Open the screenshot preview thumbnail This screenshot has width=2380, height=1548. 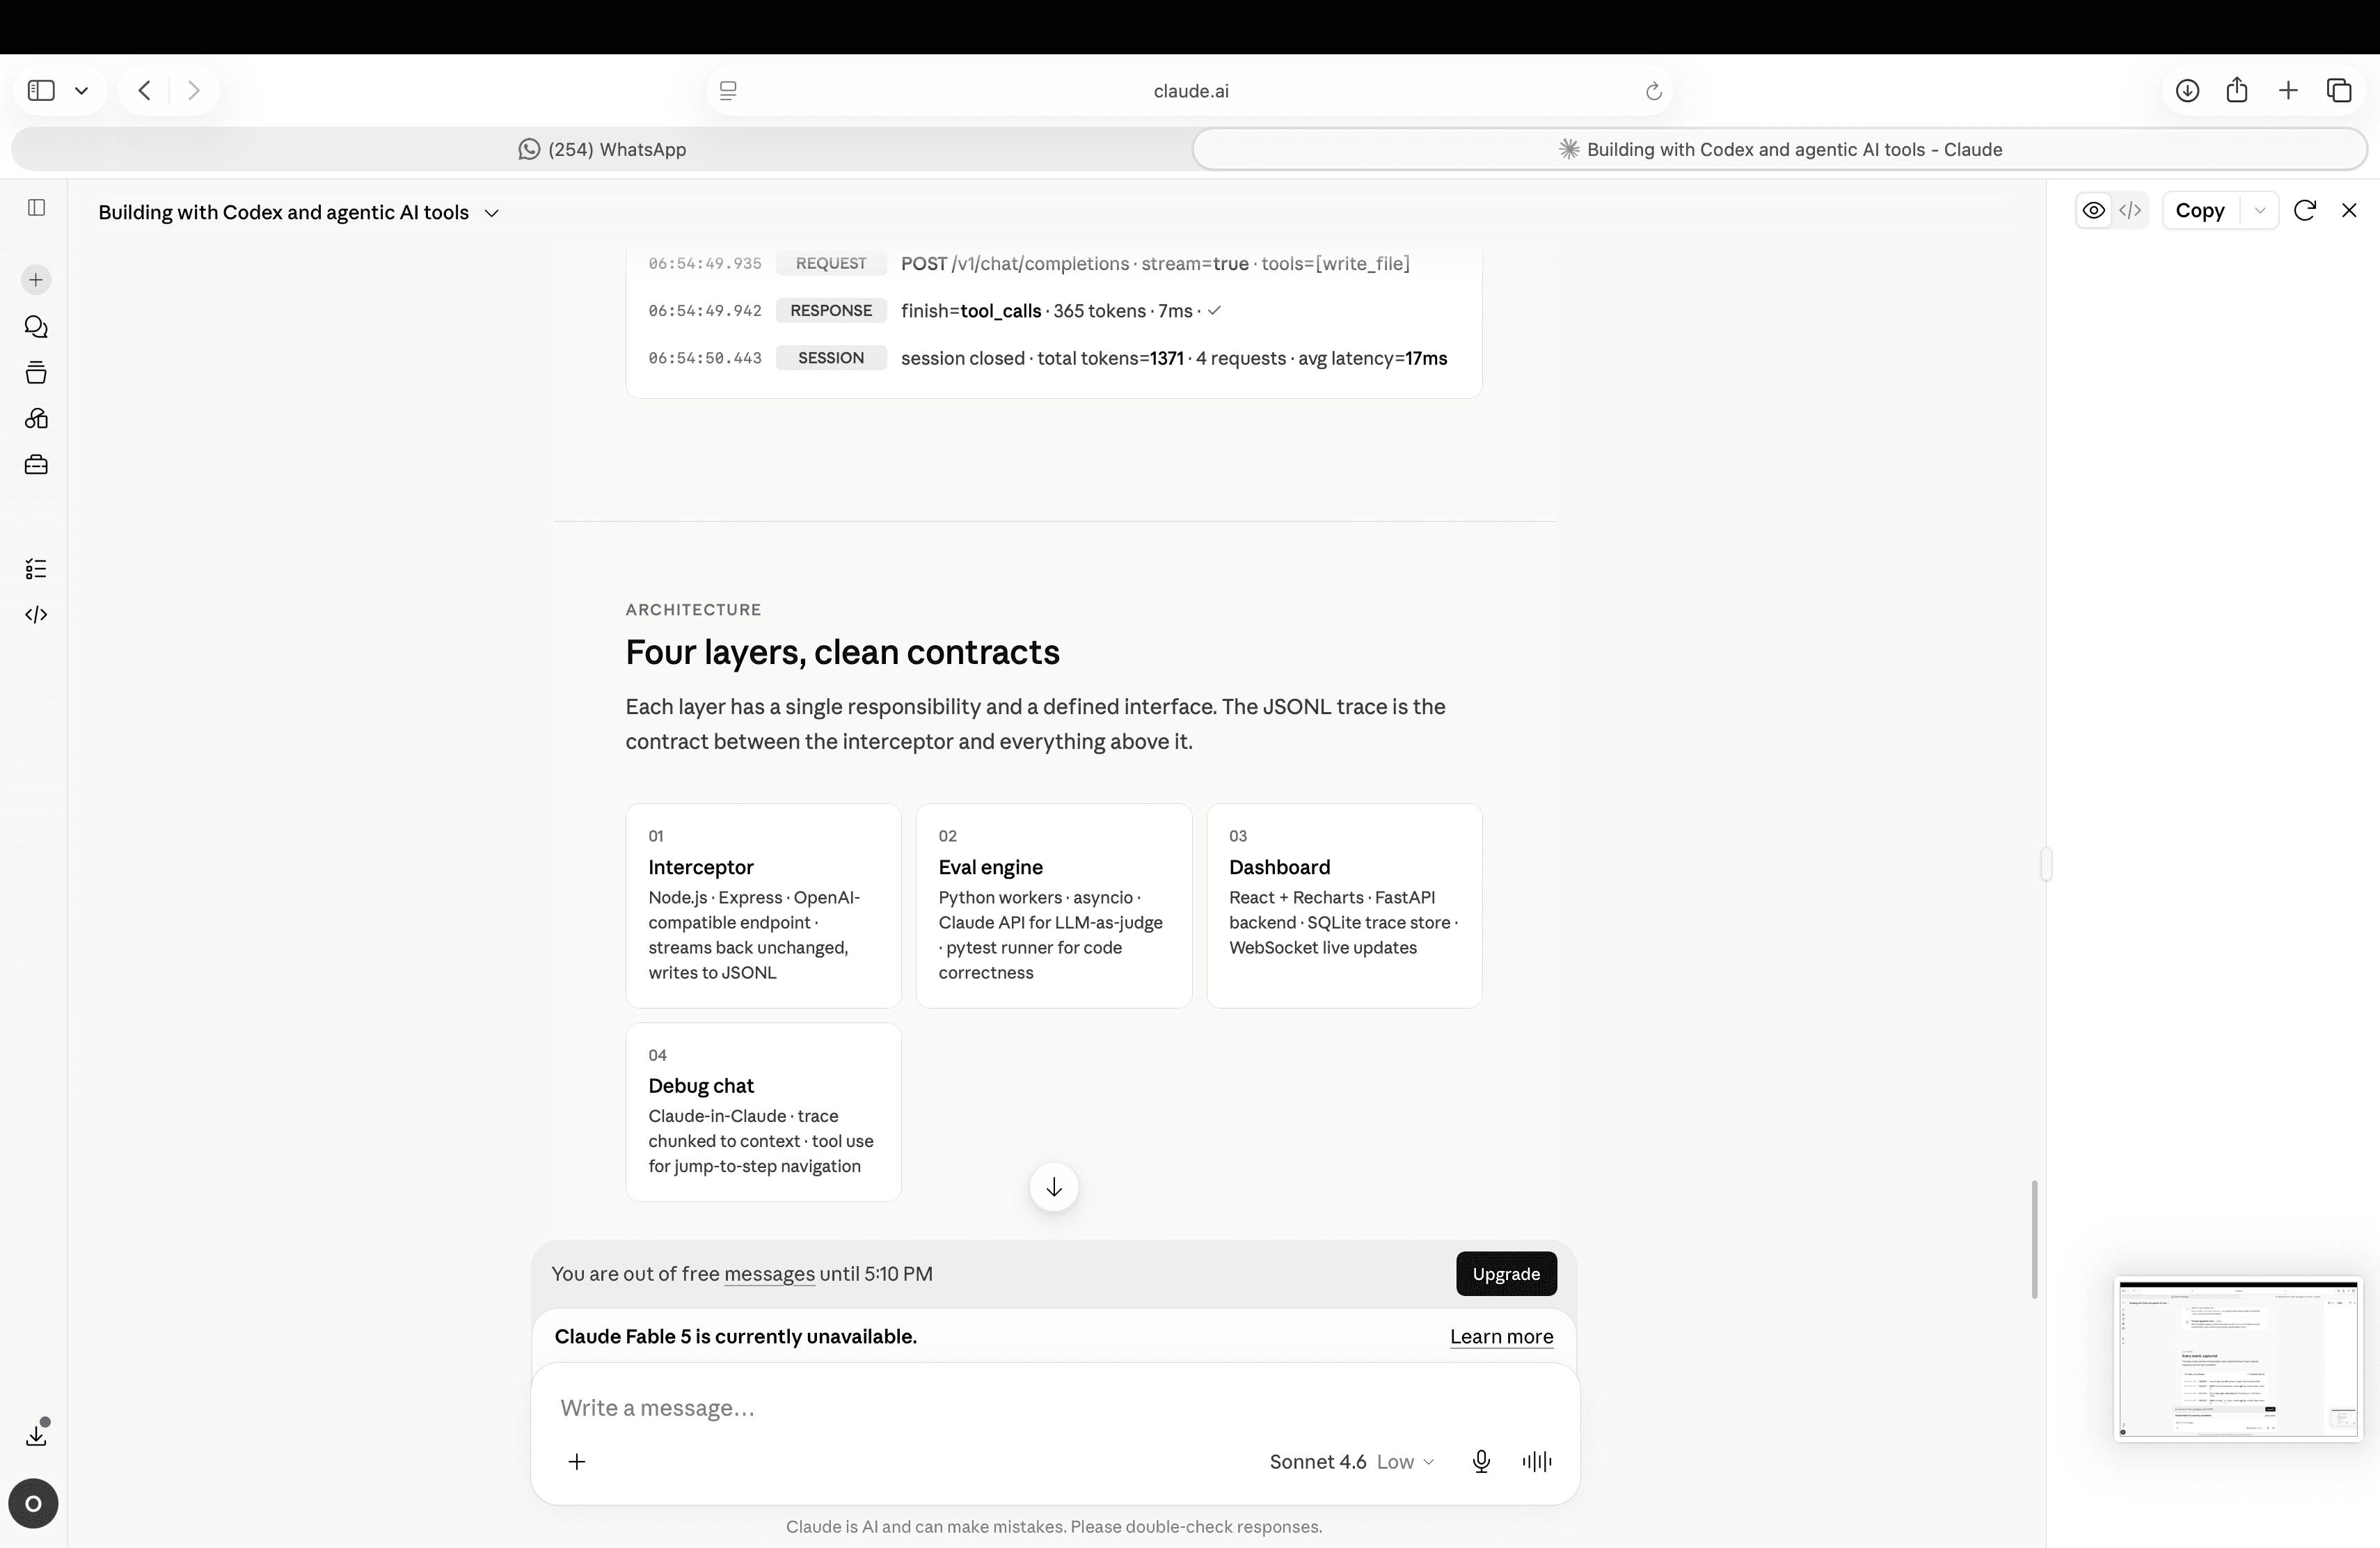(x=2237, y=1359)
